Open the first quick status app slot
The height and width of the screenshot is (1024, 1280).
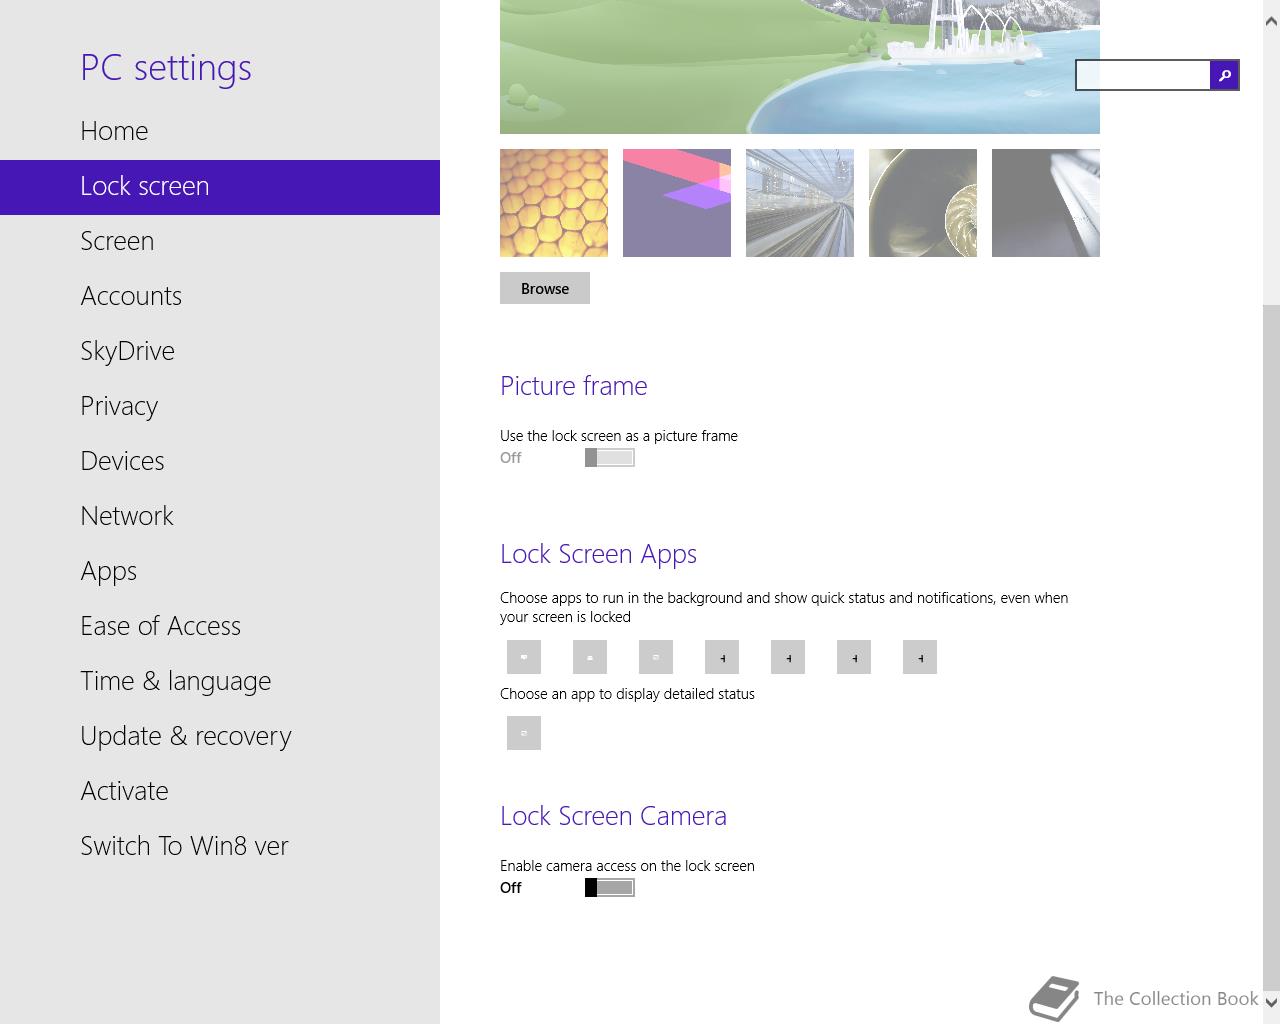(524, 657)
